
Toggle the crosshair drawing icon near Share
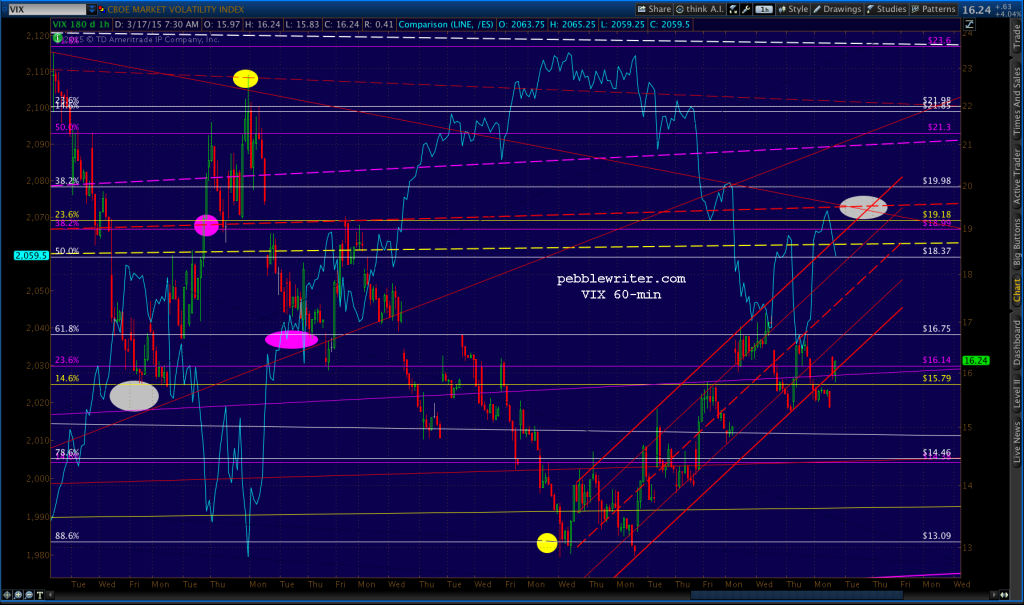pyautogui.click(x=733, y=8)
